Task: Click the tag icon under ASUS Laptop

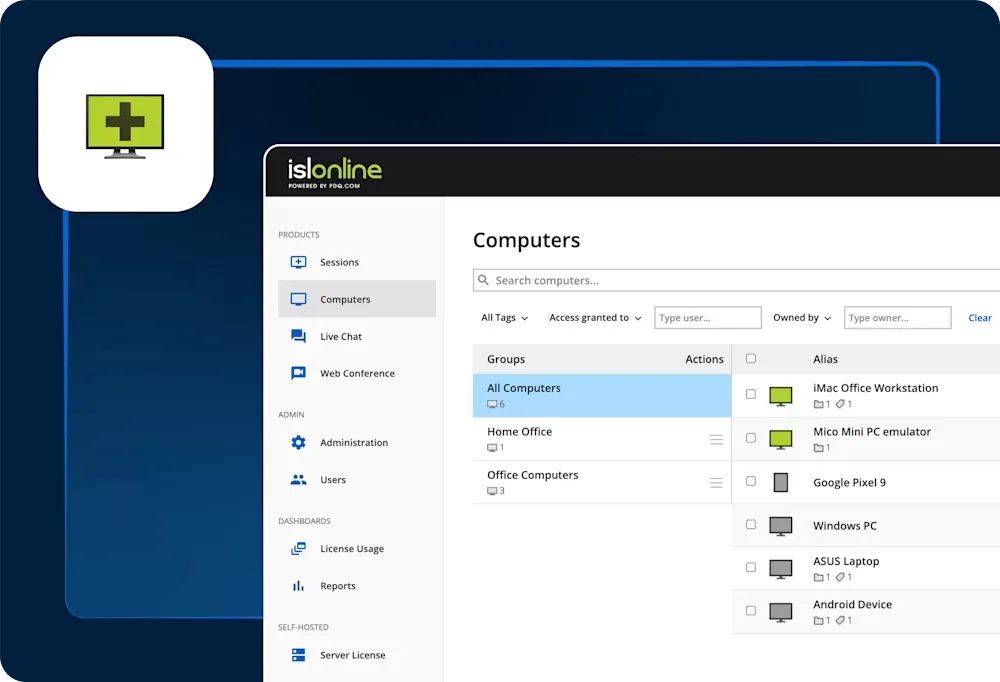Action: (x=840, y=577)
